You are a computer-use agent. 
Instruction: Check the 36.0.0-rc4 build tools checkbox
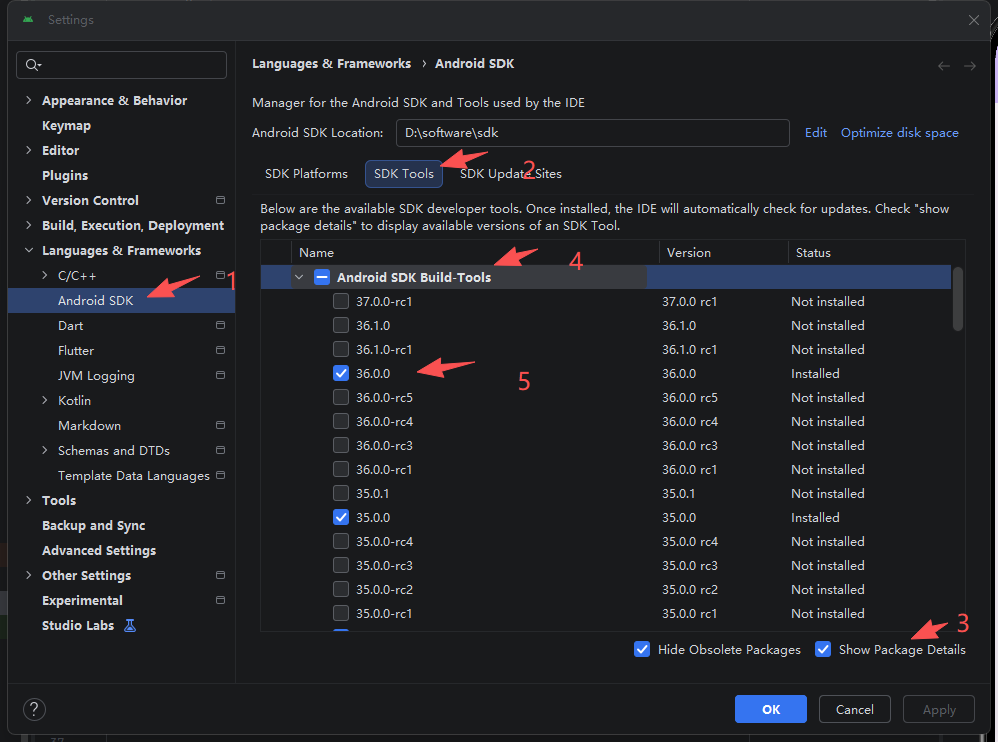[x=341, y=421]
